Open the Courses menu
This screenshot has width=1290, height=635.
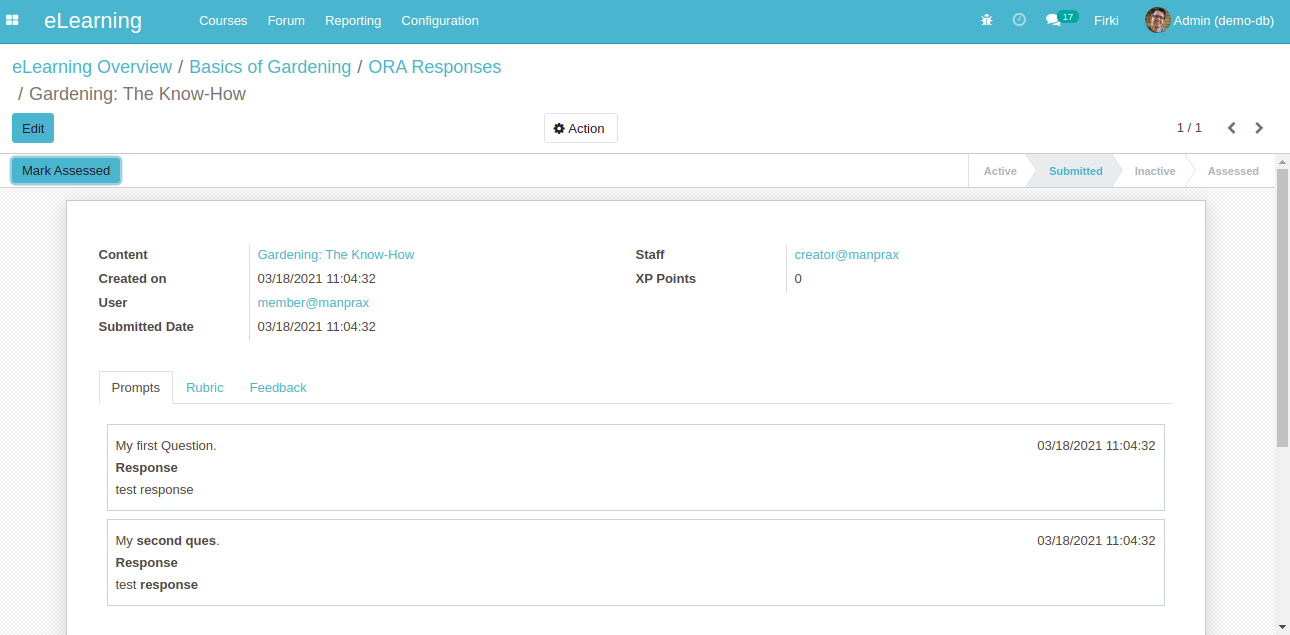223,20
